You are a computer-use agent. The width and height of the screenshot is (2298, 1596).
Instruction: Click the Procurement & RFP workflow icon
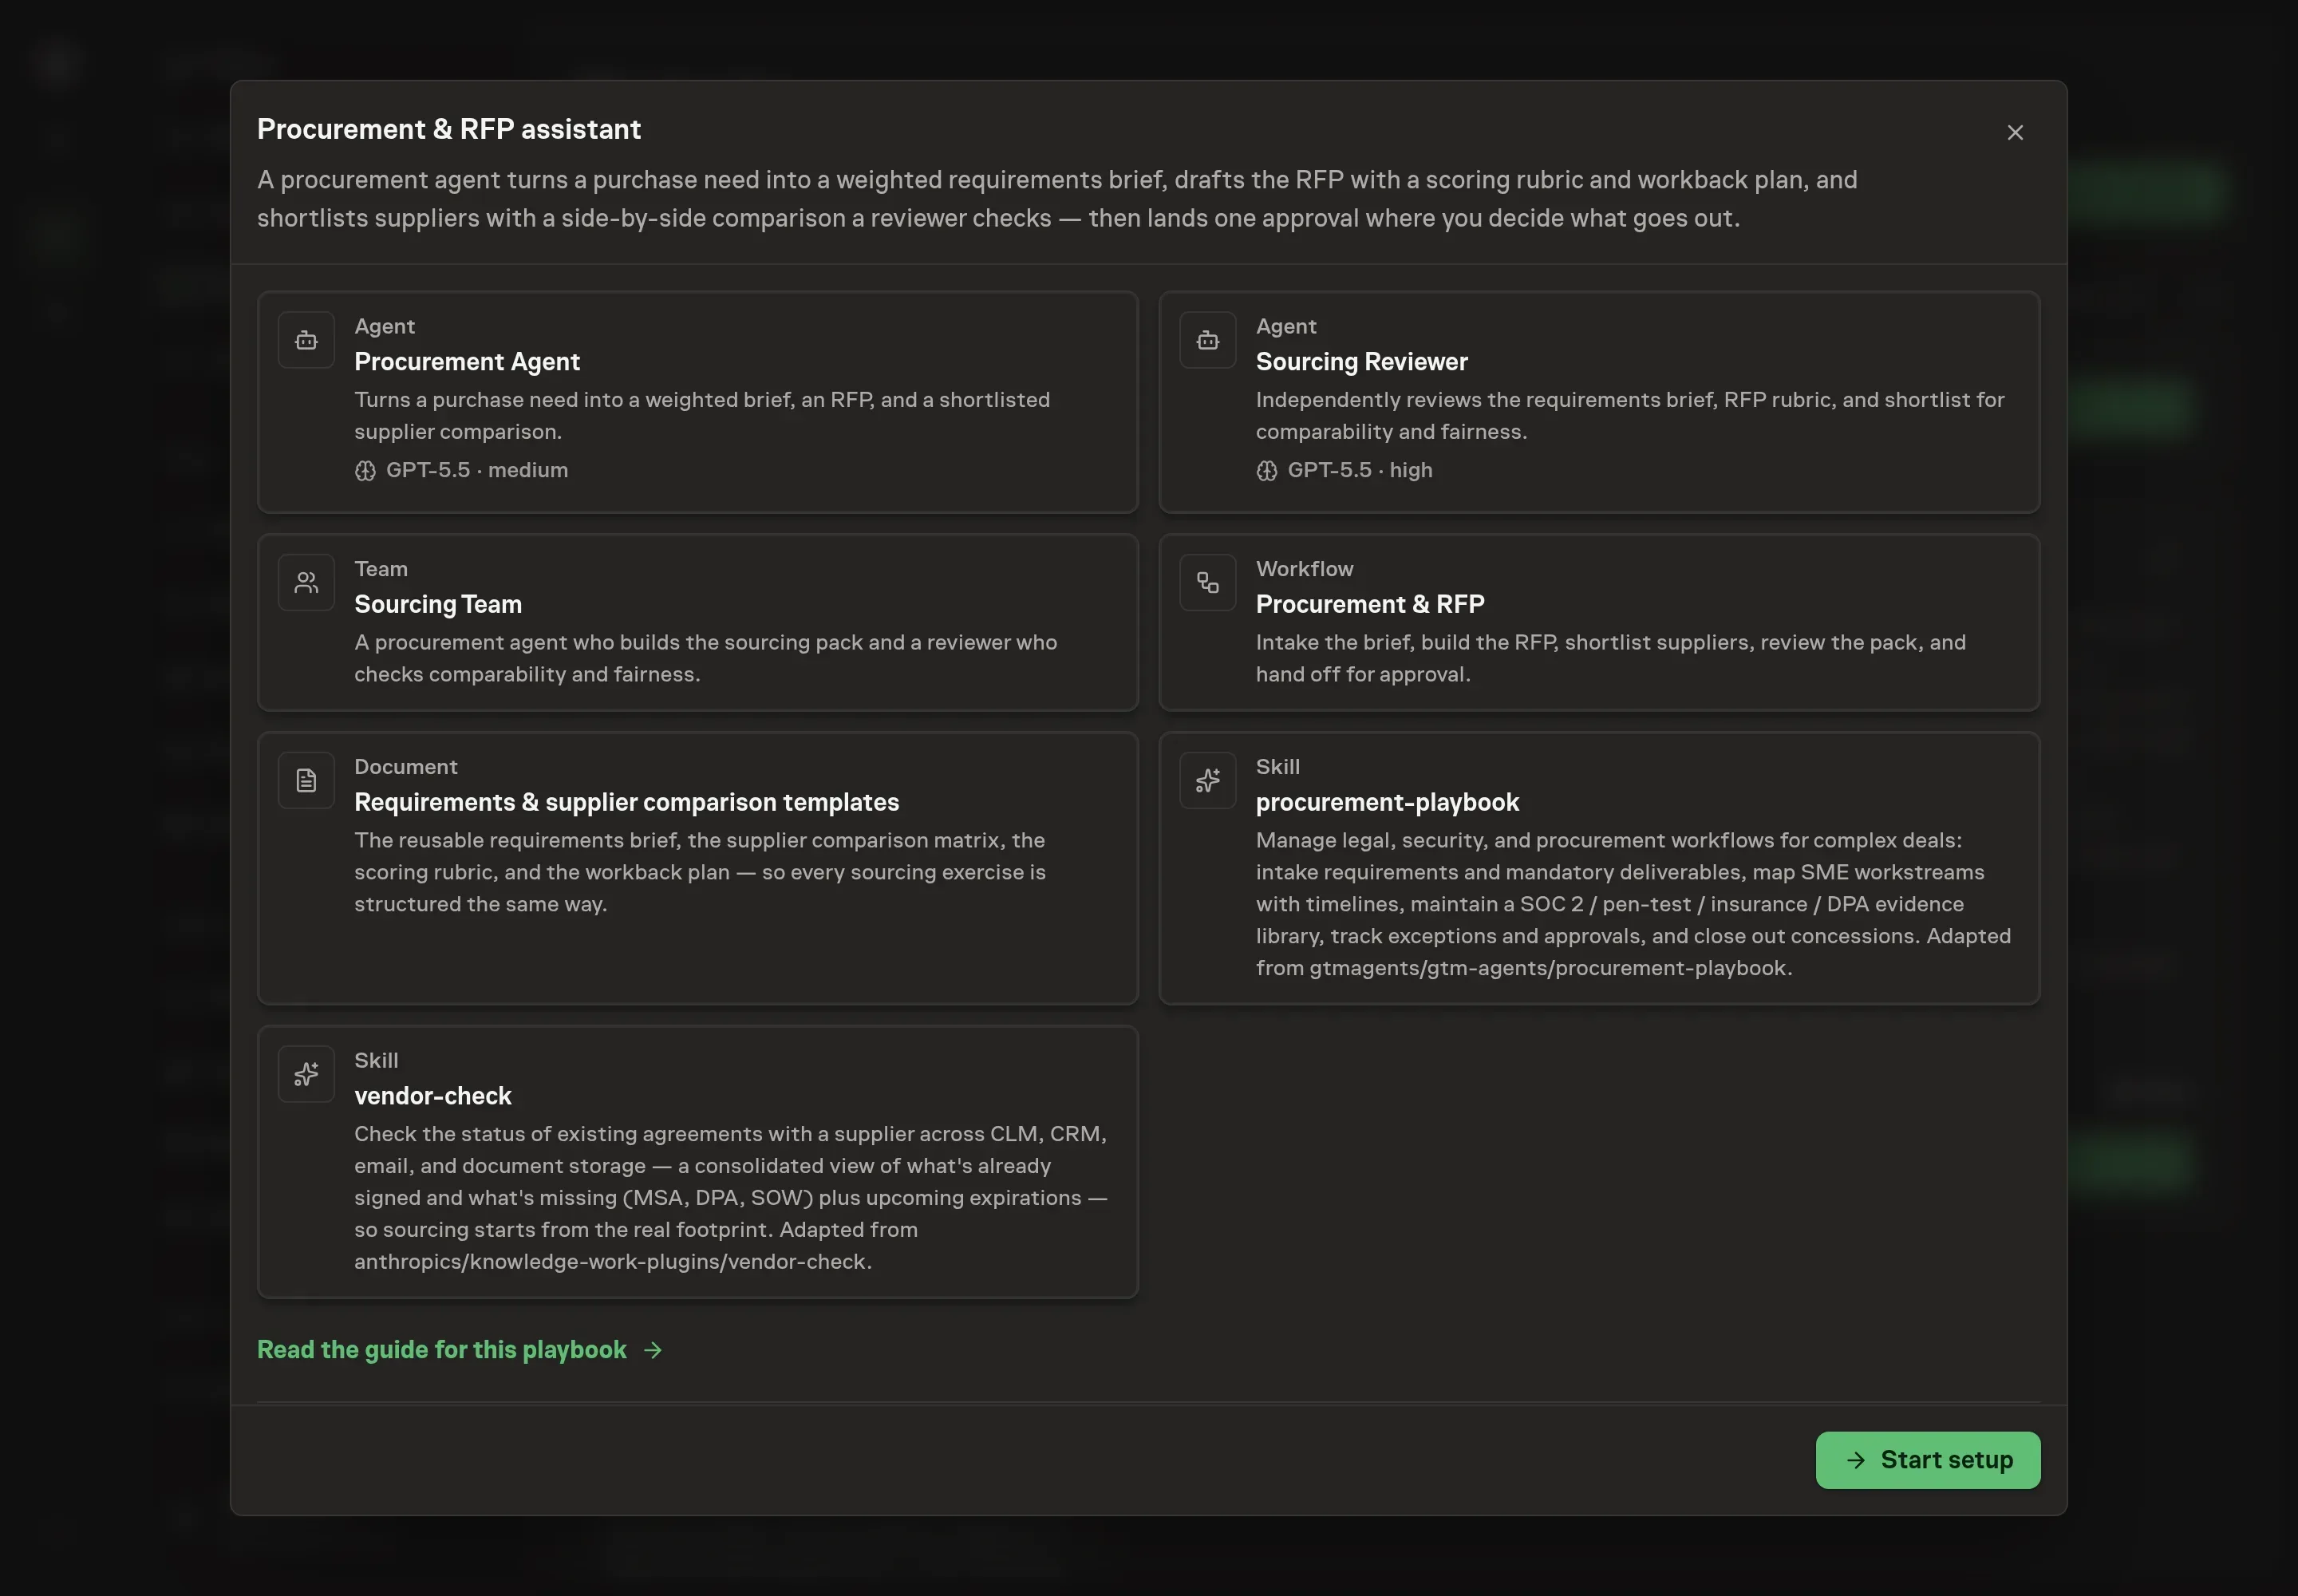click(x=1207, y=583)
